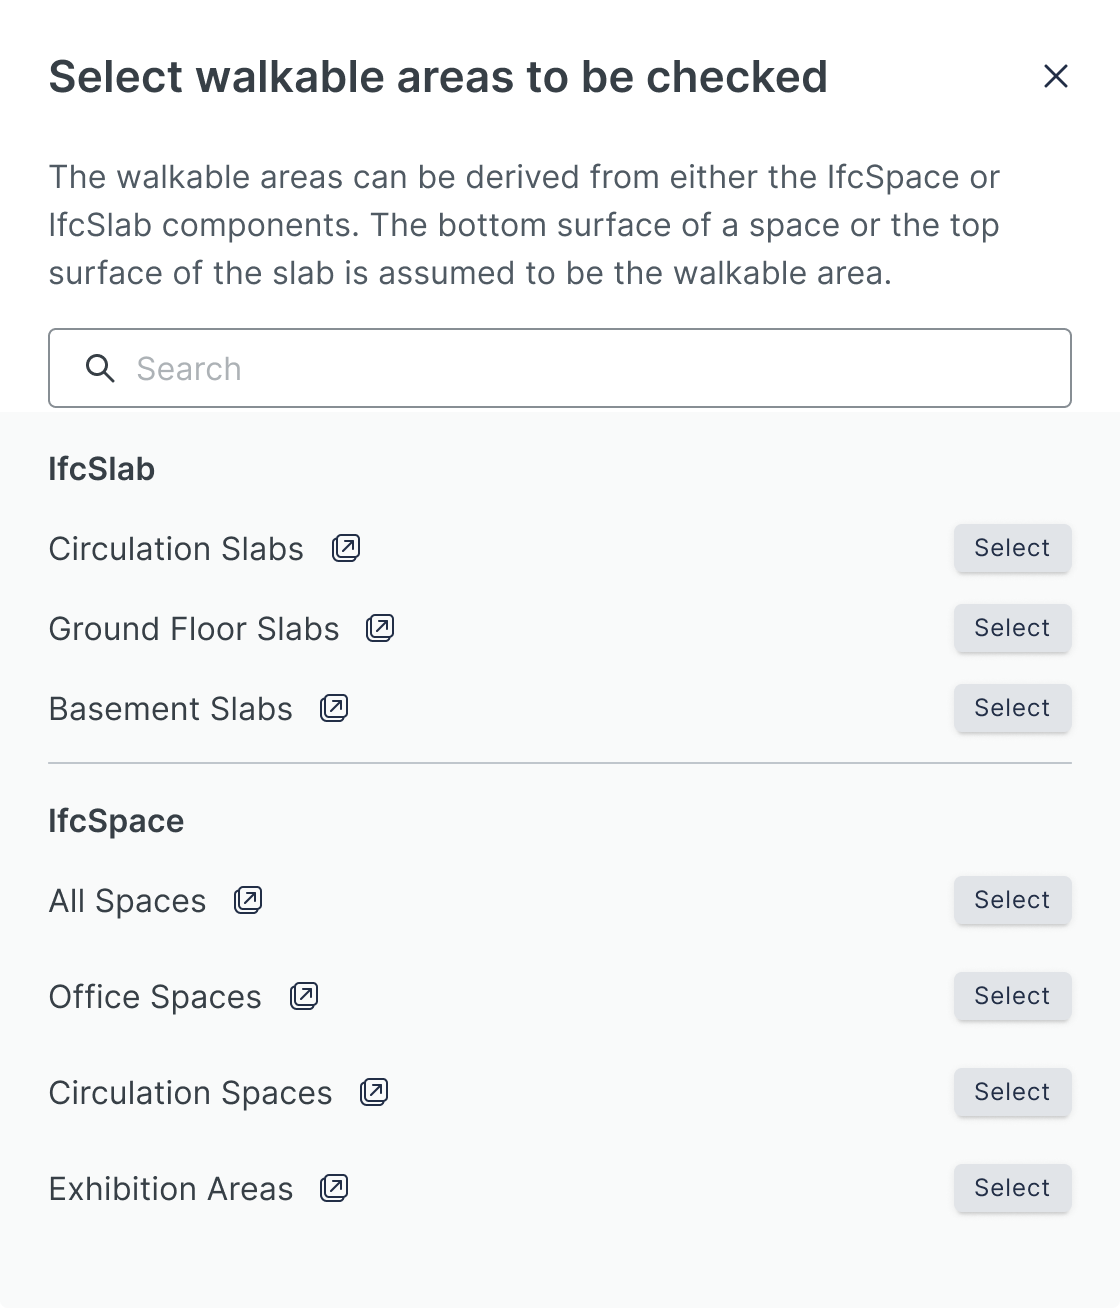Select the Office Spaces option
1120x1308 pixels.
tap(1012, 996)
